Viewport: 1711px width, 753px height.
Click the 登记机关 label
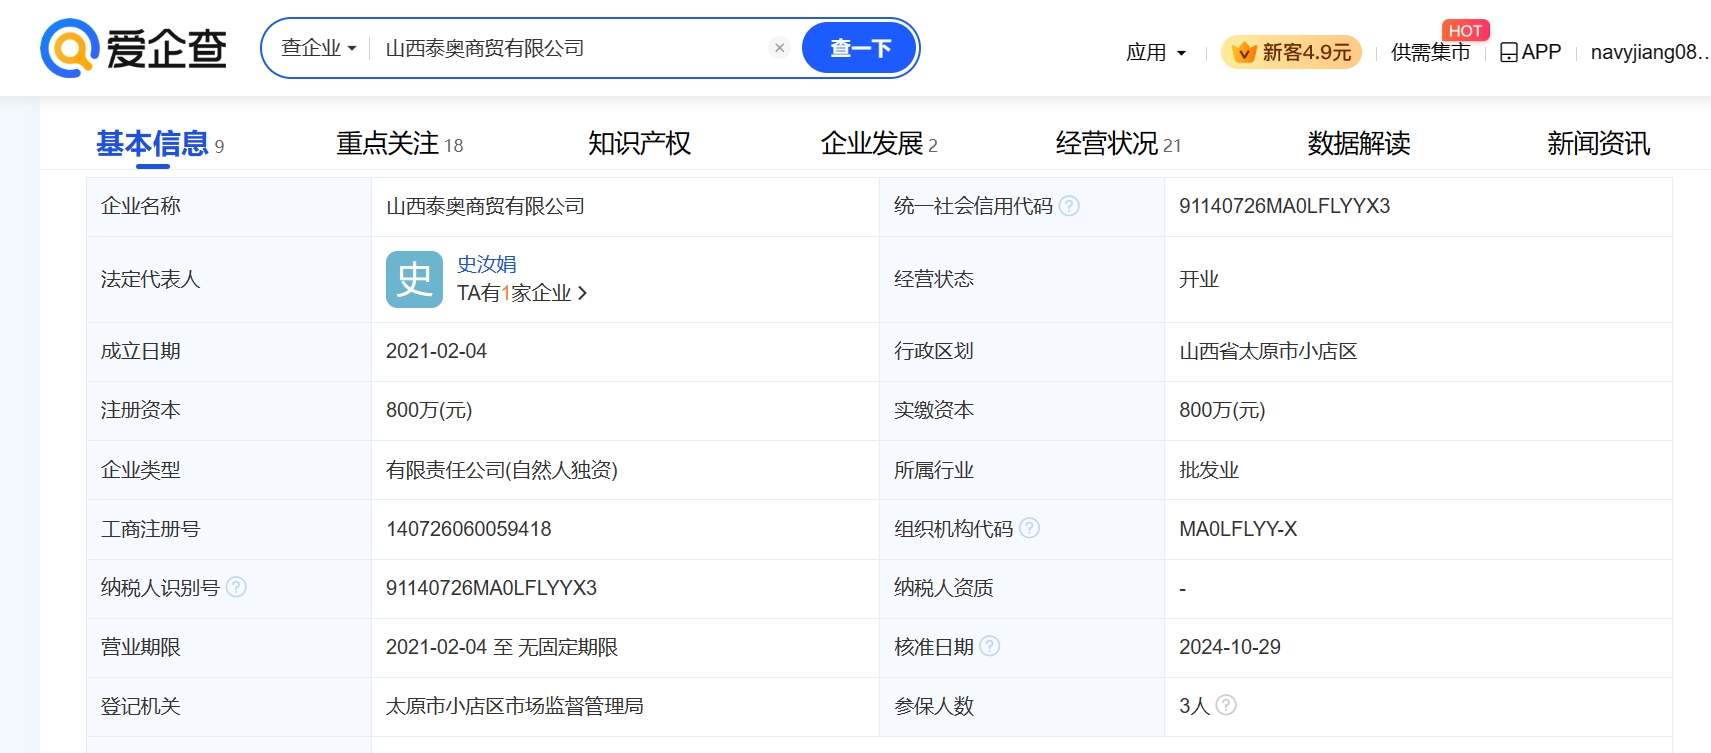tap(141, 706)
